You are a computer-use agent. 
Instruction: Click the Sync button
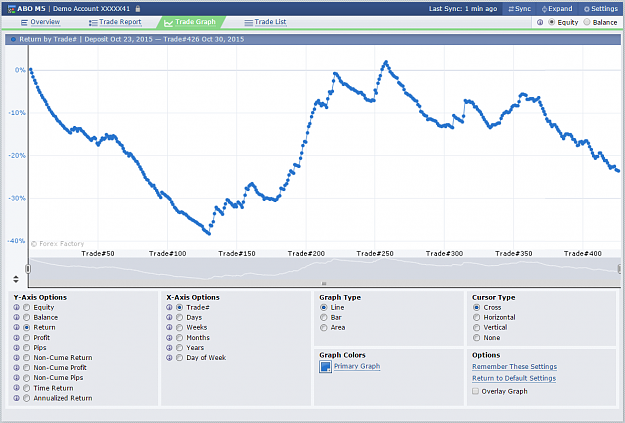pos(520,8)
